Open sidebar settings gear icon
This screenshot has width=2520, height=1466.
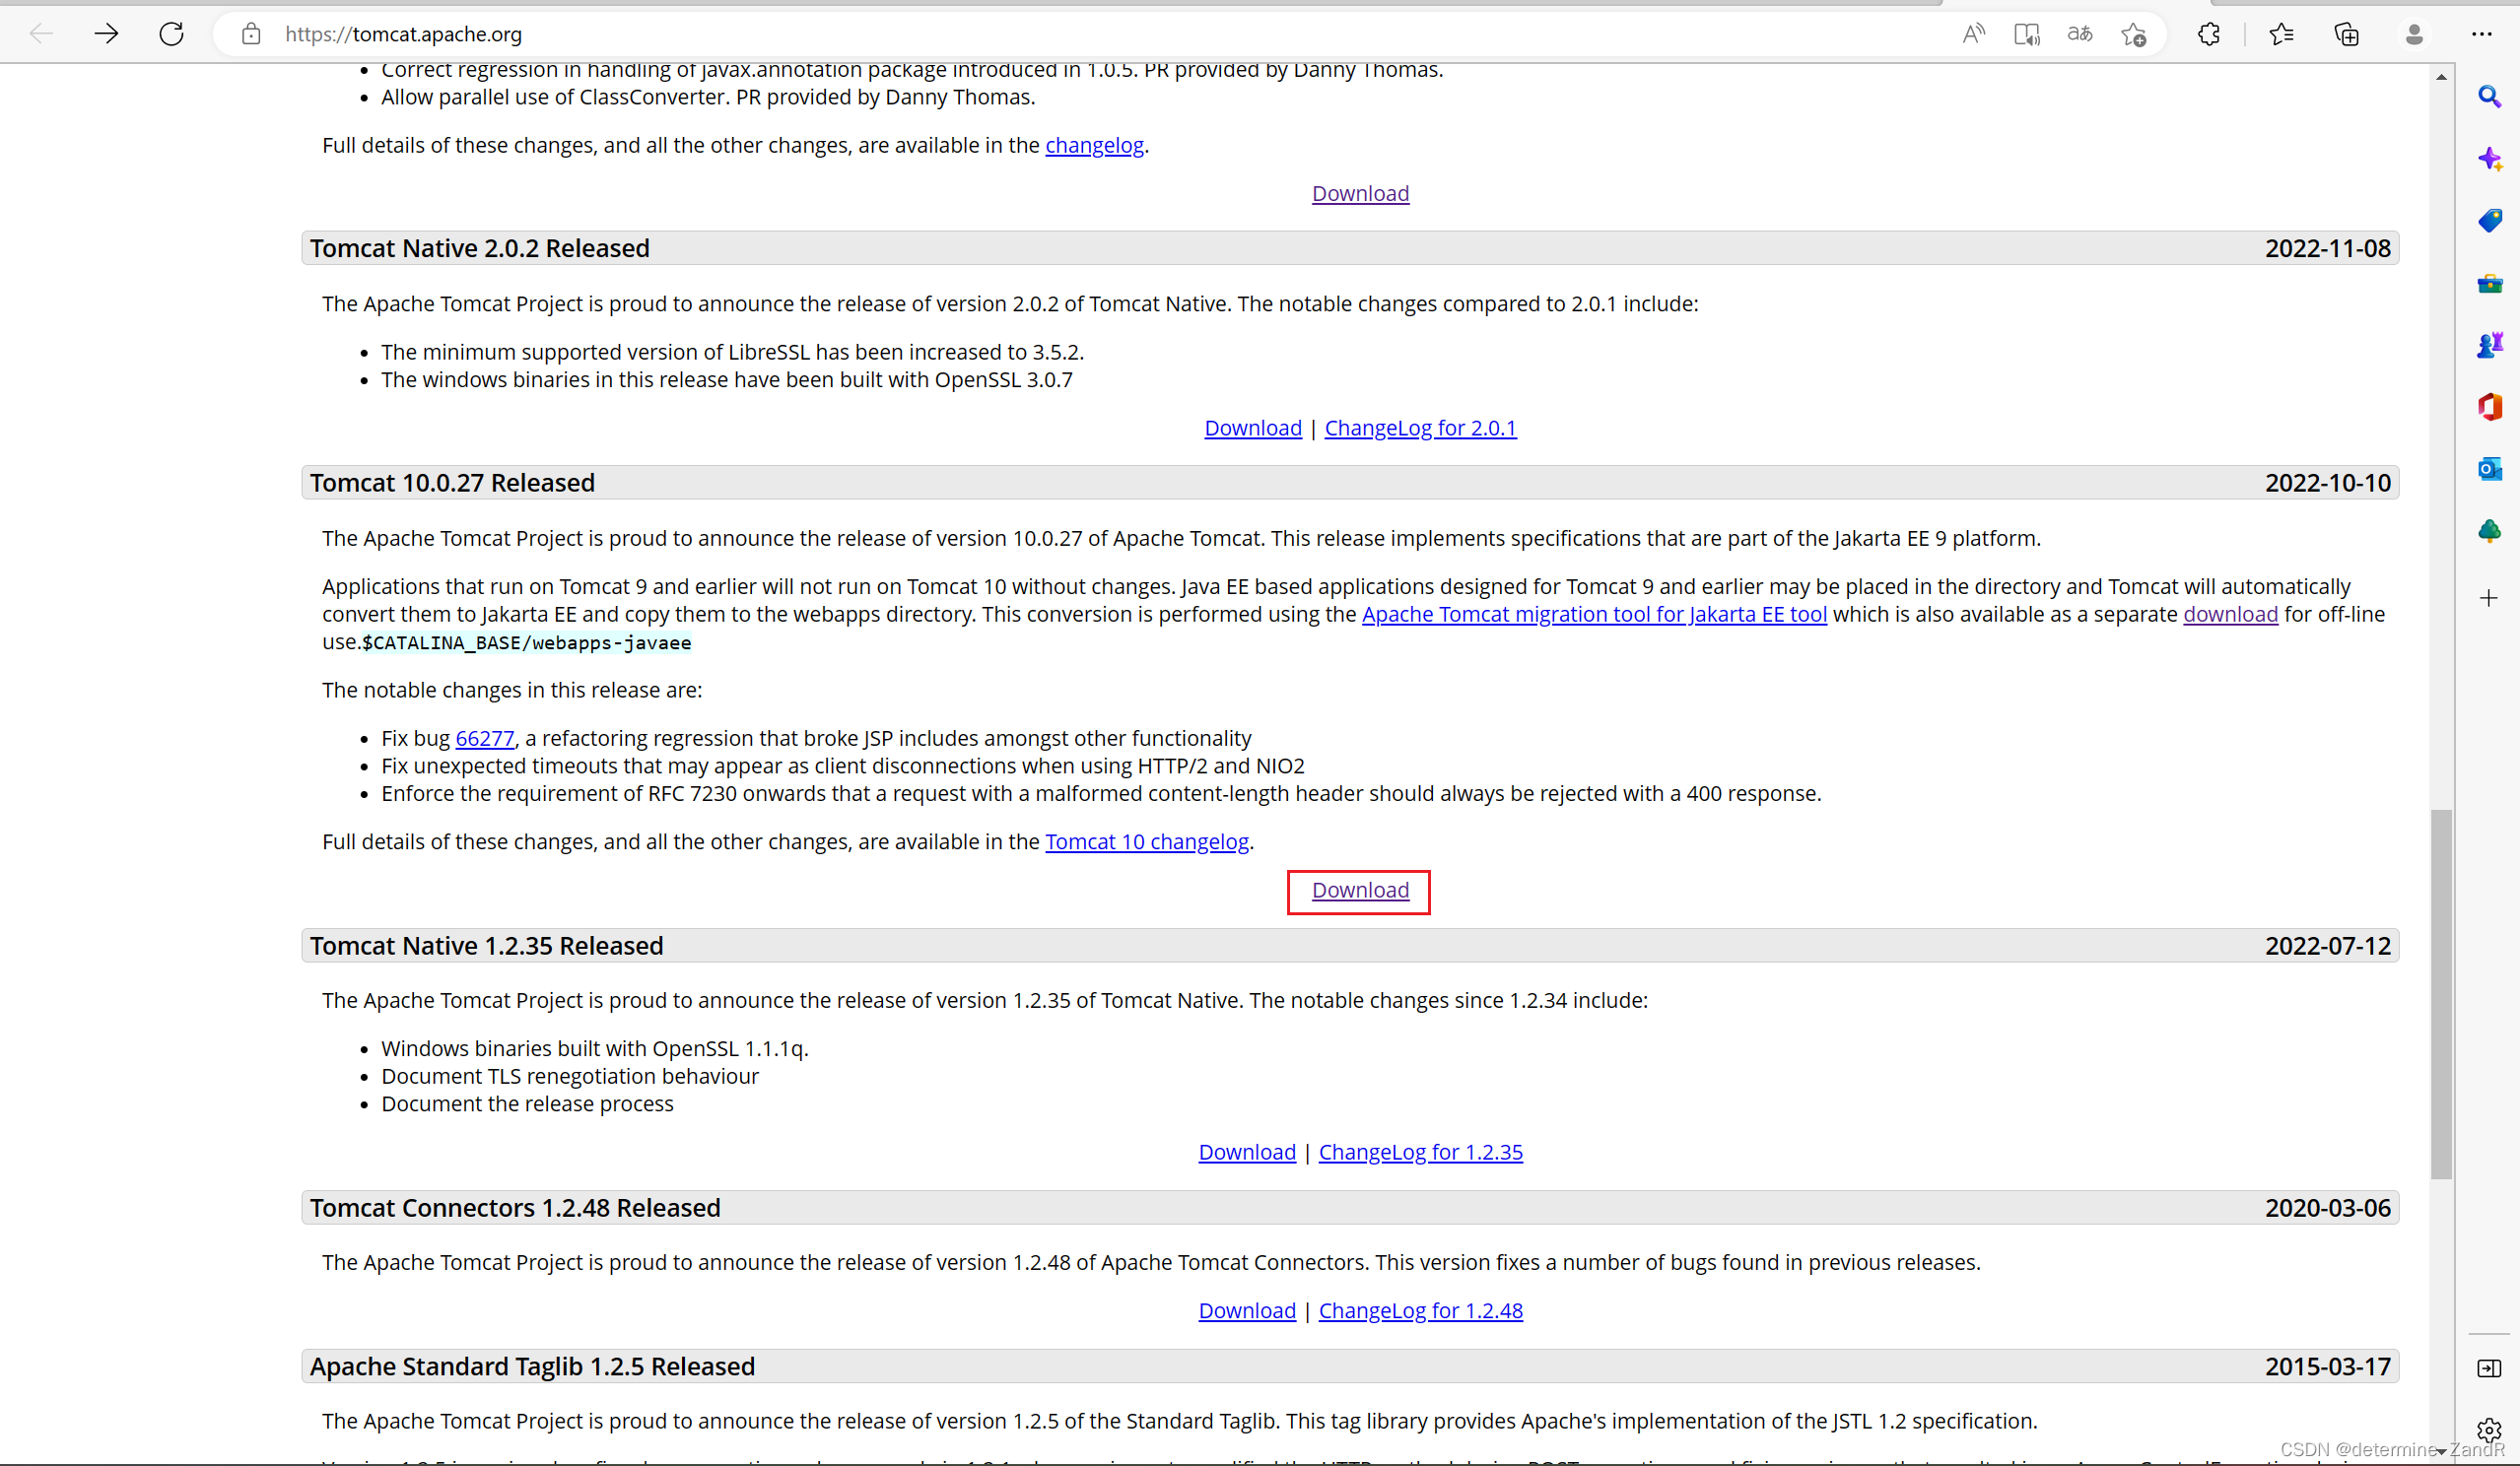coord(2490,1430)
